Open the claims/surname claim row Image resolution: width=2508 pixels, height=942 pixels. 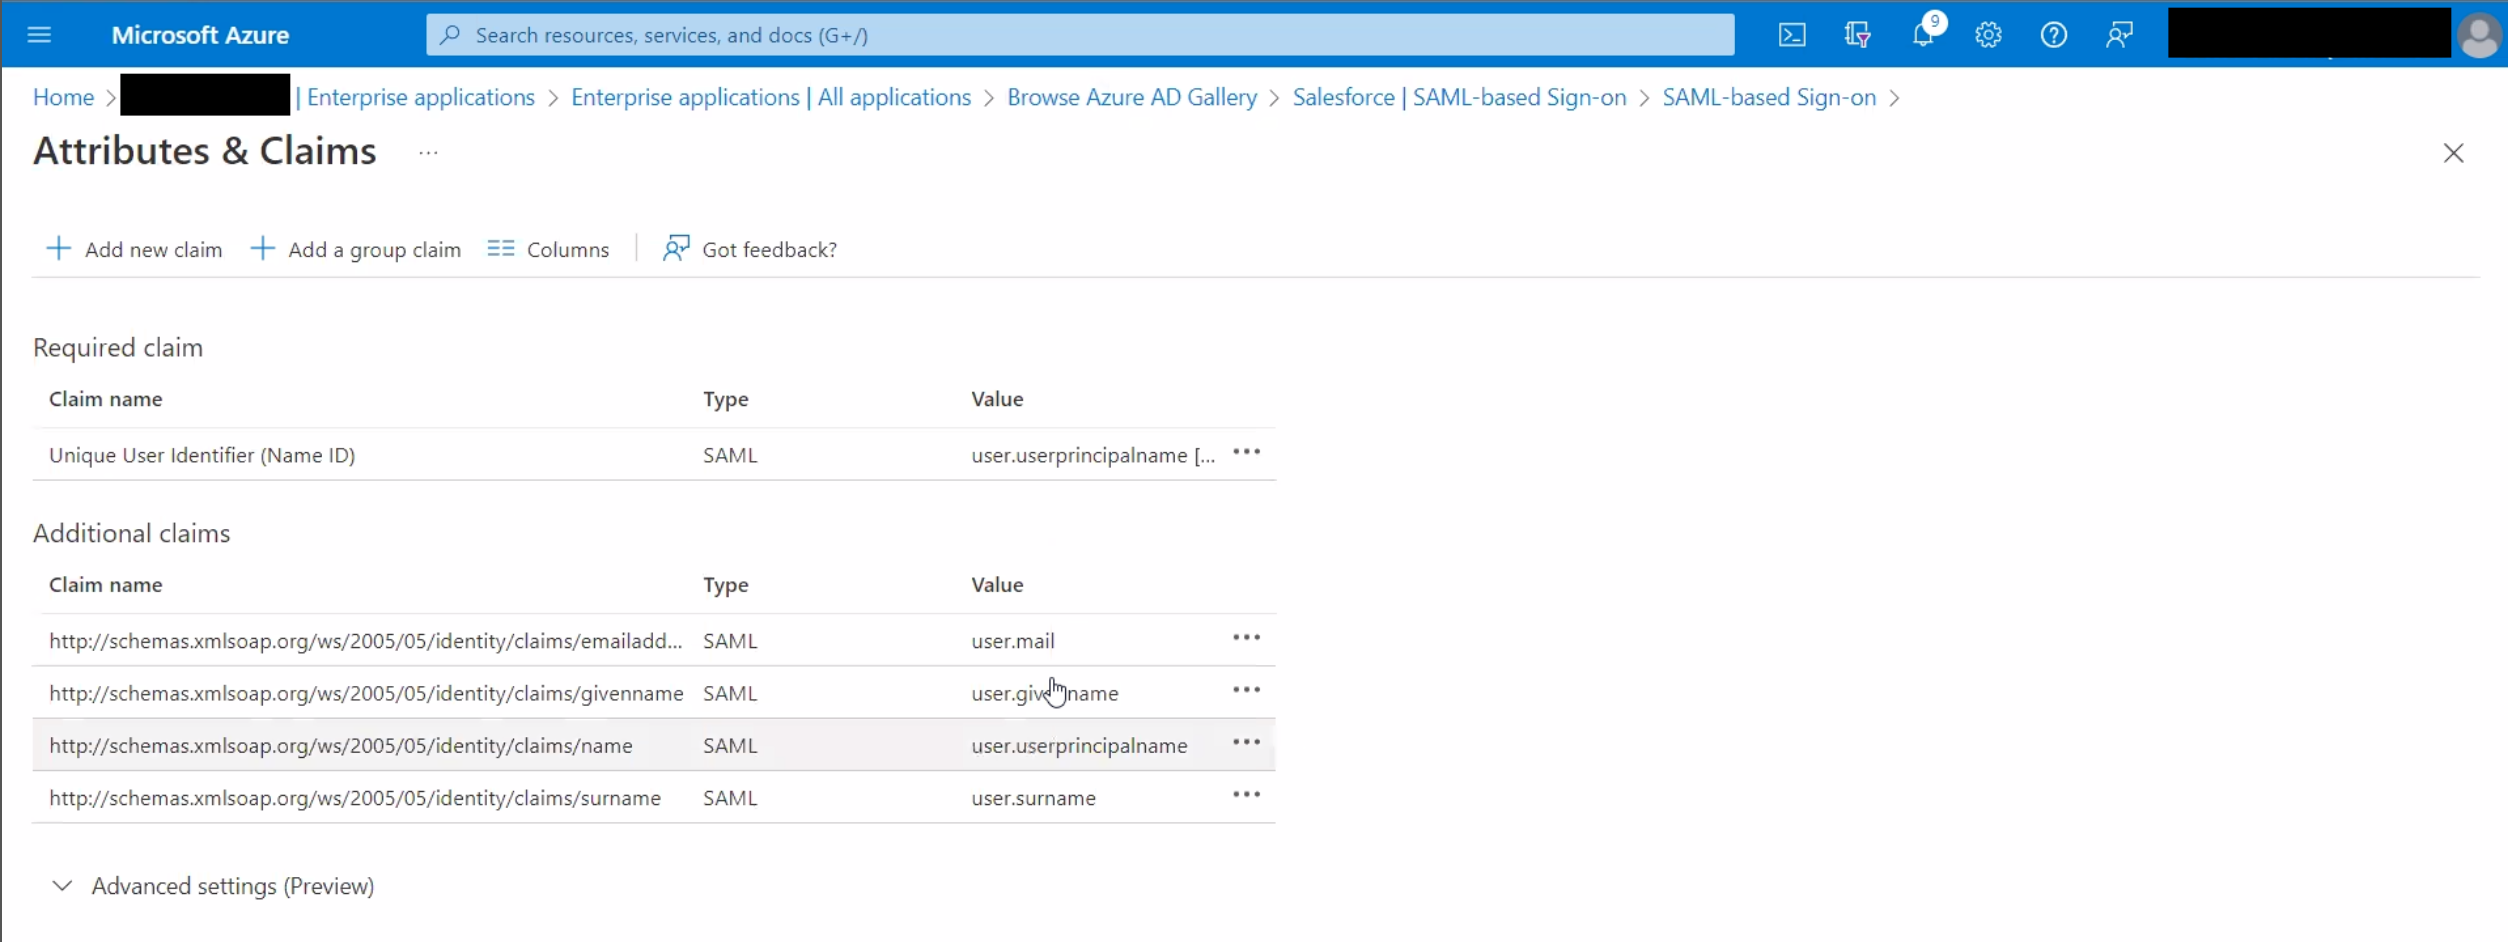coord(355,798)
